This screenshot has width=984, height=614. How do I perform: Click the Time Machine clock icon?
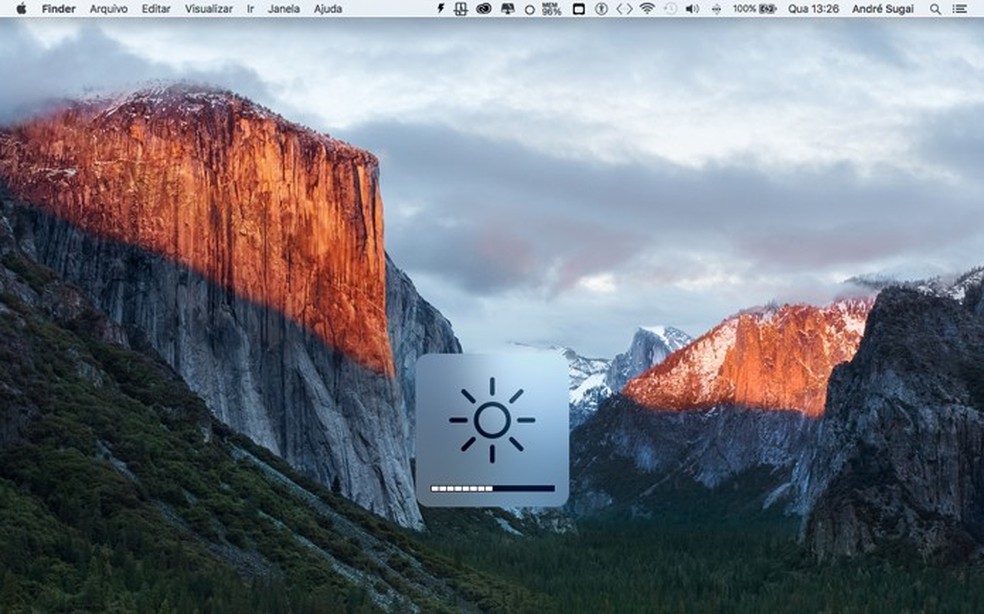670,9
